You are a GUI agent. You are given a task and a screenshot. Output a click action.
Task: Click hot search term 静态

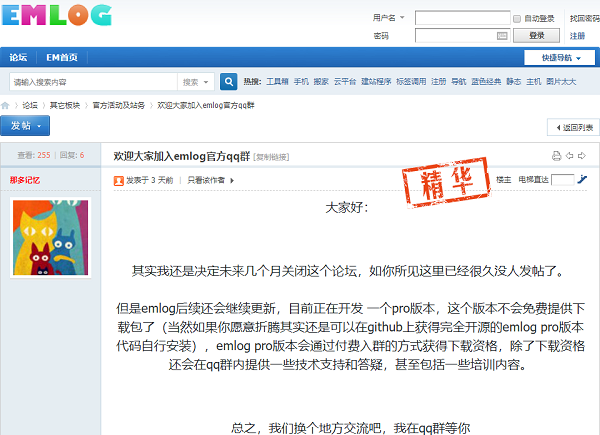click(x=514, y=81)
